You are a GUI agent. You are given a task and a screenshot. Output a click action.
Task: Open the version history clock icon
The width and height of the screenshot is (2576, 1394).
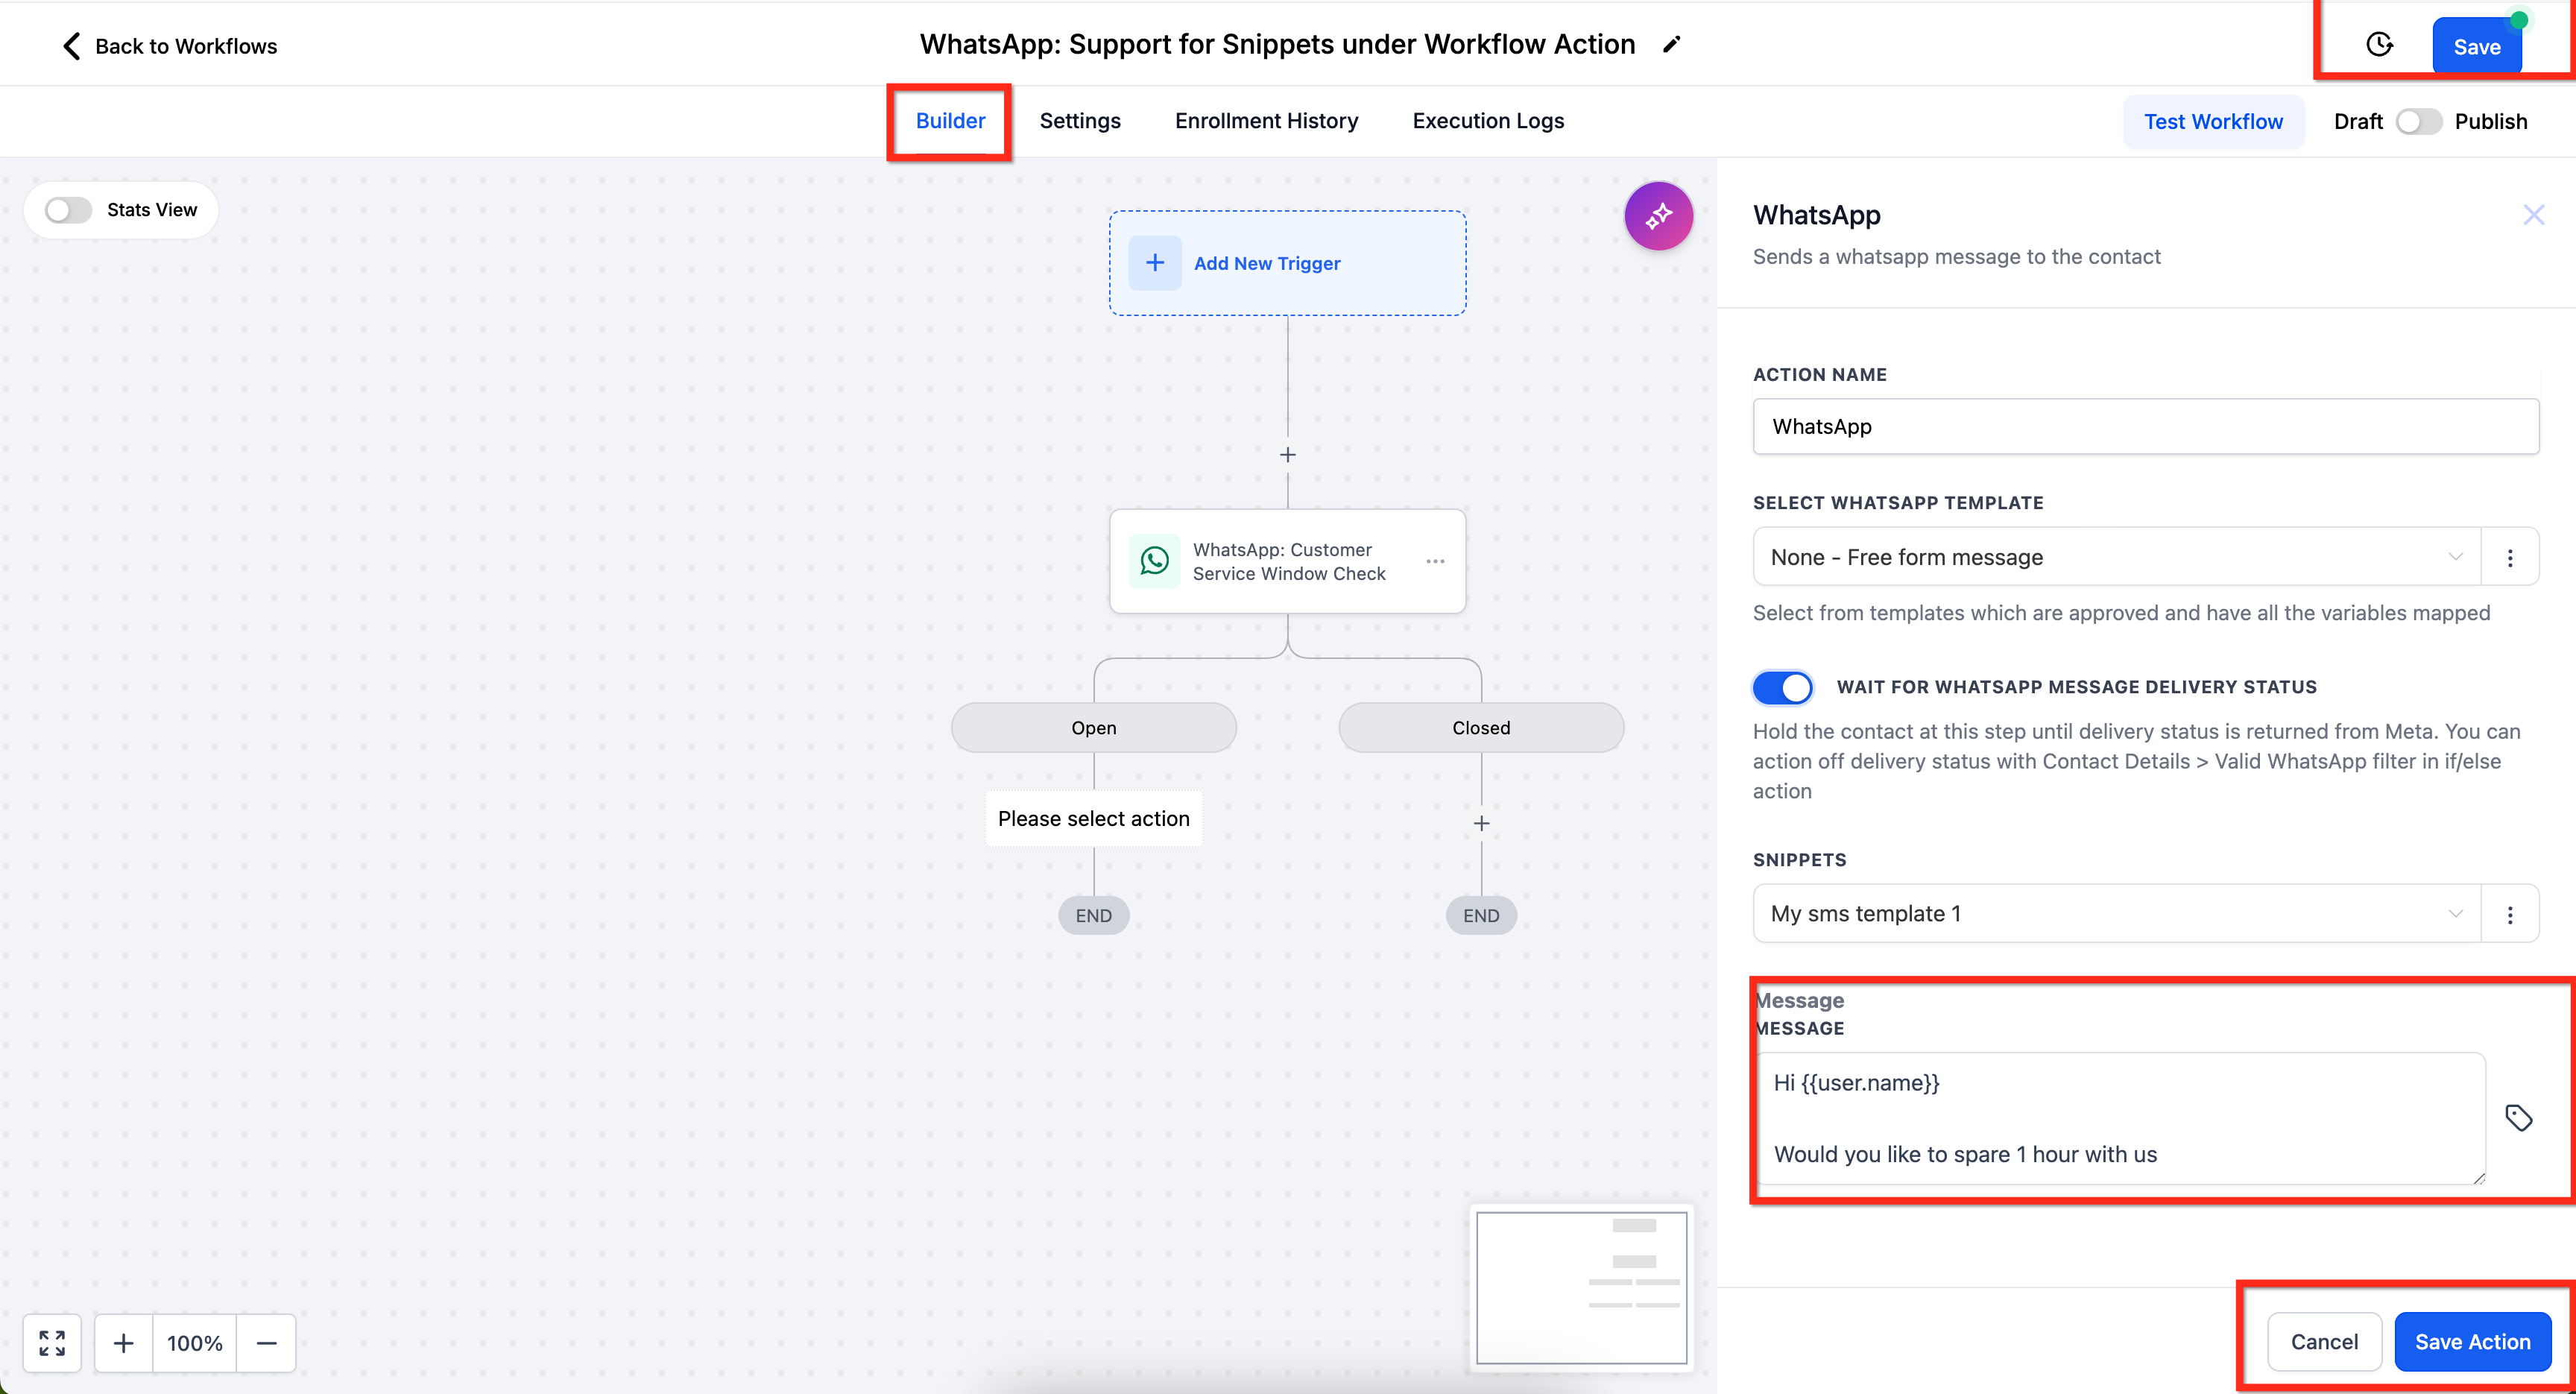(2379, 45)
